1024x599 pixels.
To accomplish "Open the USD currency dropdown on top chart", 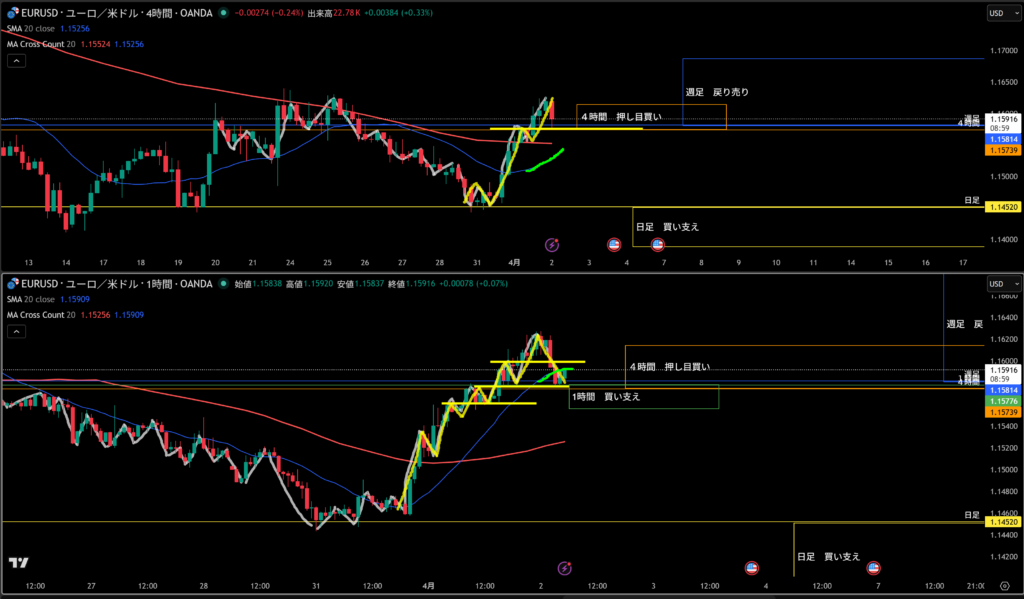I will click(x=1000, y=13).
